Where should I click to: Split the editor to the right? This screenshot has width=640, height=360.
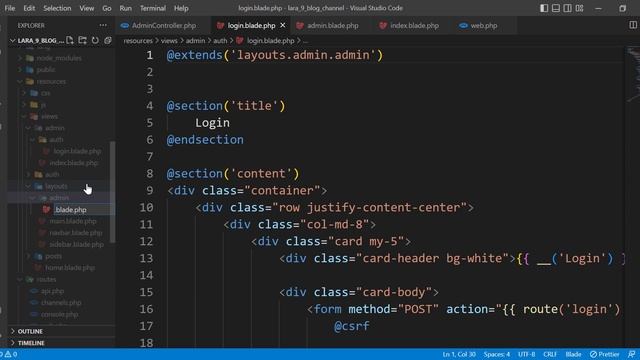click(633, 25)
